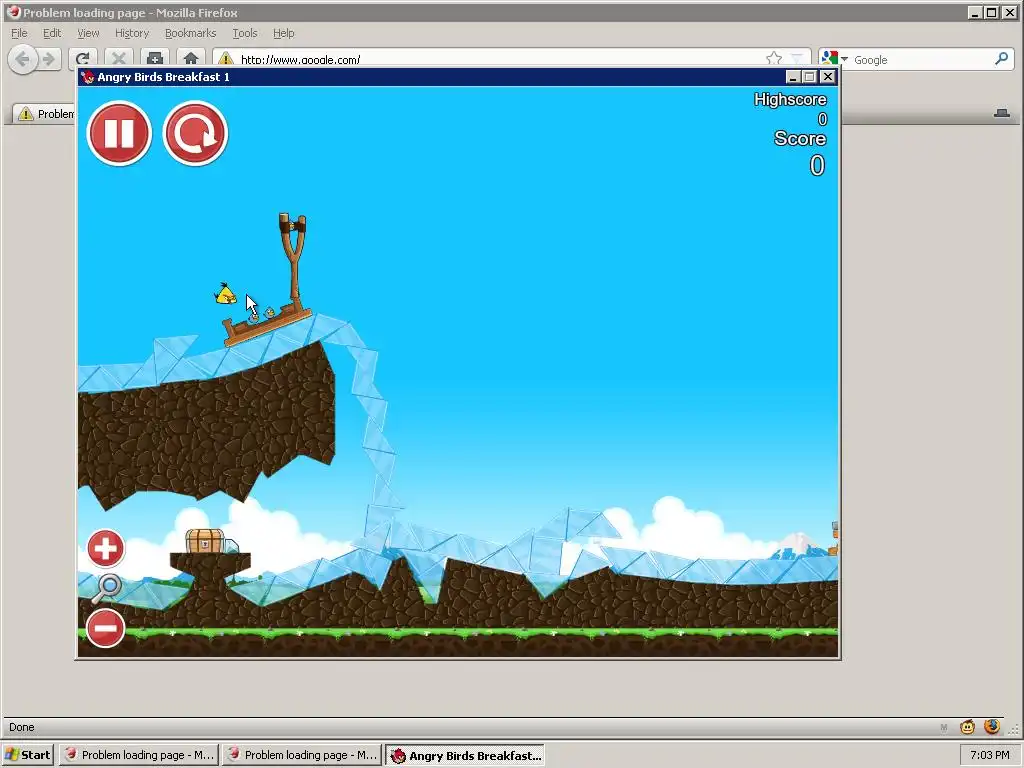The height and width of the screenshot is (768, 1024).
Task: Zoom in with the red plus button
Action: pyautogui.click(x=105, y=549)
